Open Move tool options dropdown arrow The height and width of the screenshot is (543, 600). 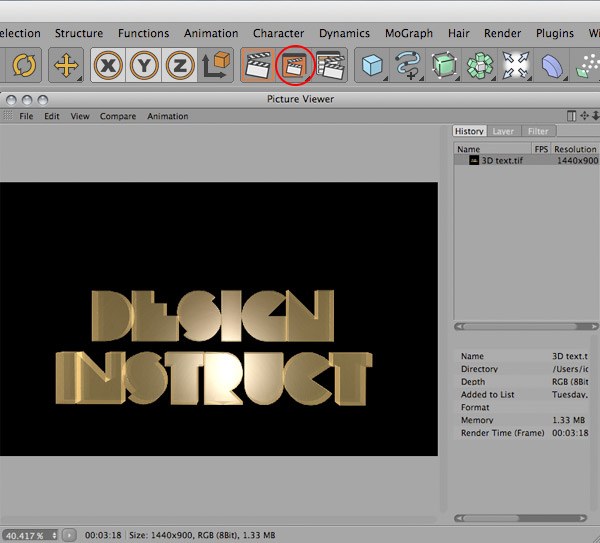coord(80,79)
